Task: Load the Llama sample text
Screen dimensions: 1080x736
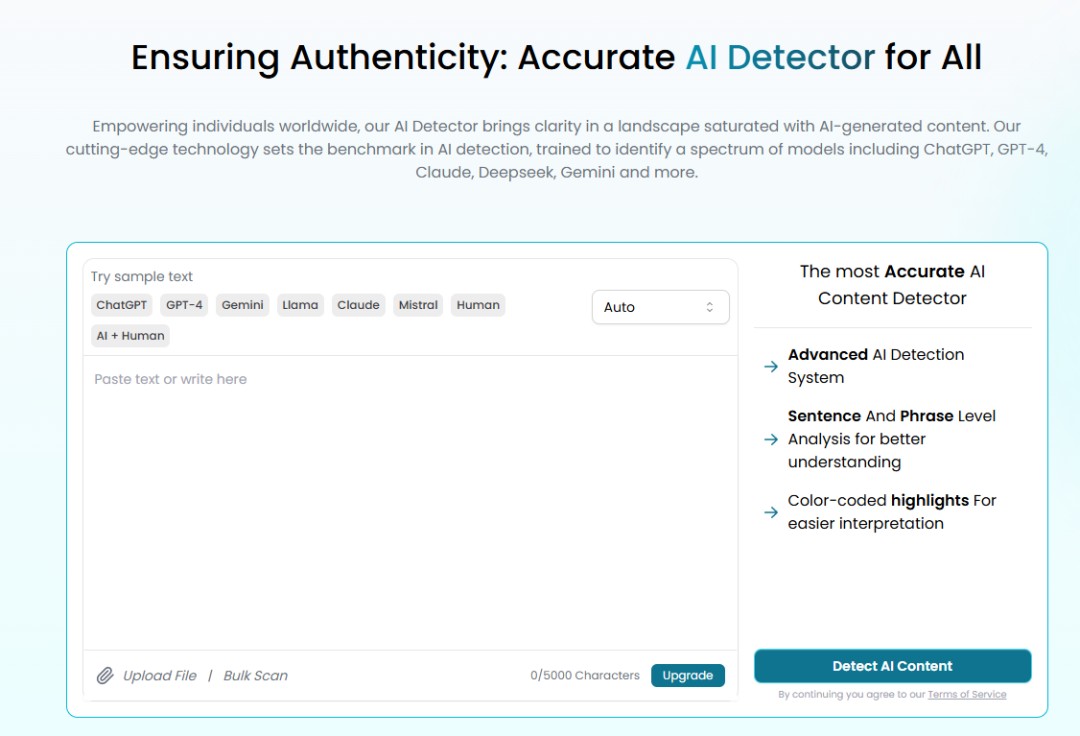Action: click(300, 305)
